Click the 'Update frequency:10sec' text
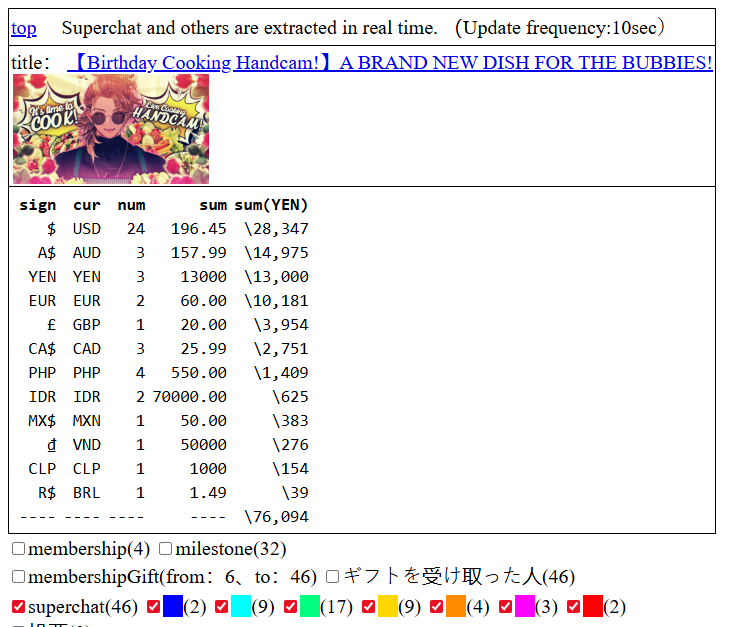Image resolution: width=732 pixels, height=627 pixels. 559,28
